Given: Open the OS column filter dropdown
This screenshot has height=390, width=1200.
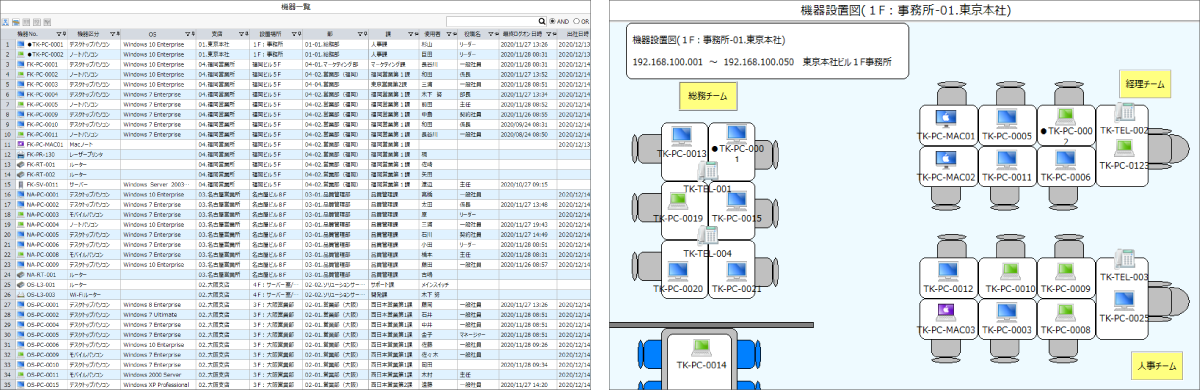Looking at the screenshot, I should tap(187, 34).
